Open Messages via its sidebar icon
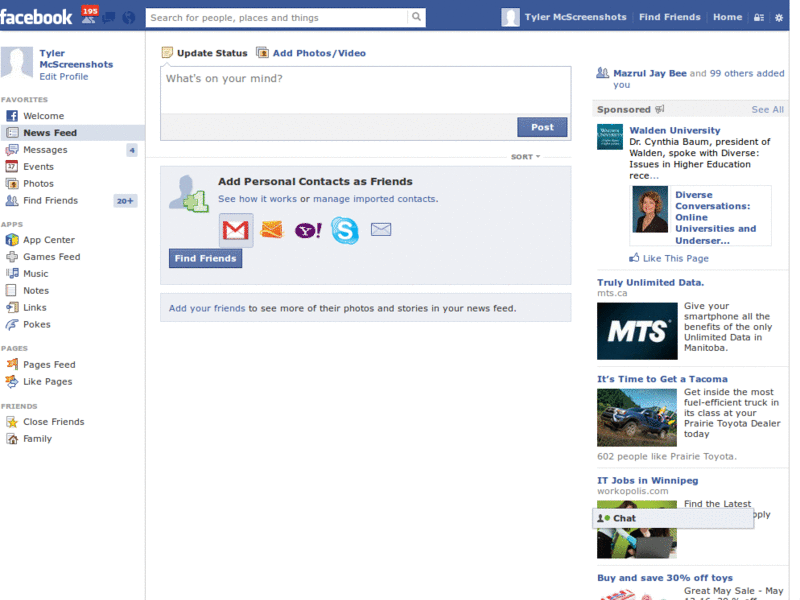 coord(12,149)
